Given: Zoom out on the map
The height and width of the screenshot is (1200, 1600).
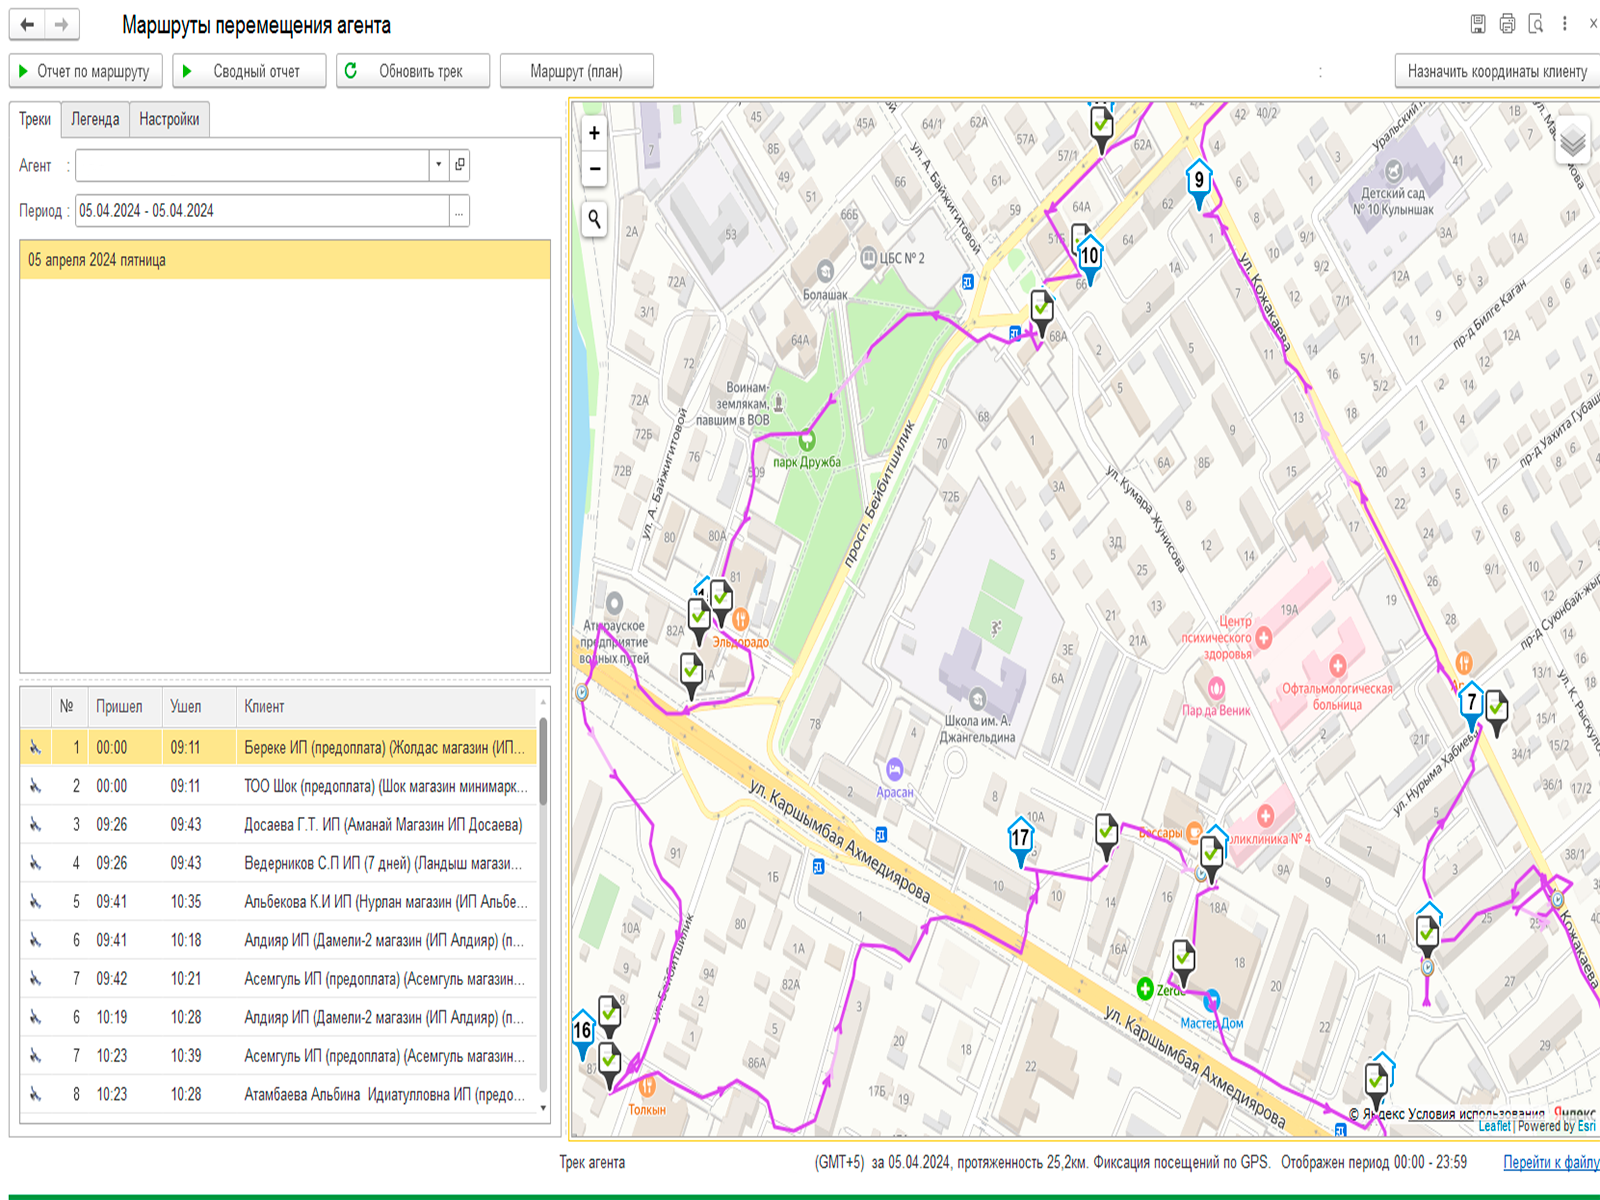Looking at the screenshot, I should tap(594, 169).
